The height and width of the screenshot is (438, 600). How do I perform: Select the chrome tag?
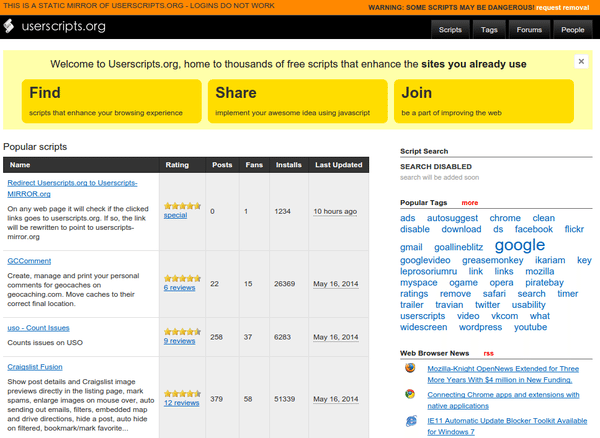pos(505,218)
